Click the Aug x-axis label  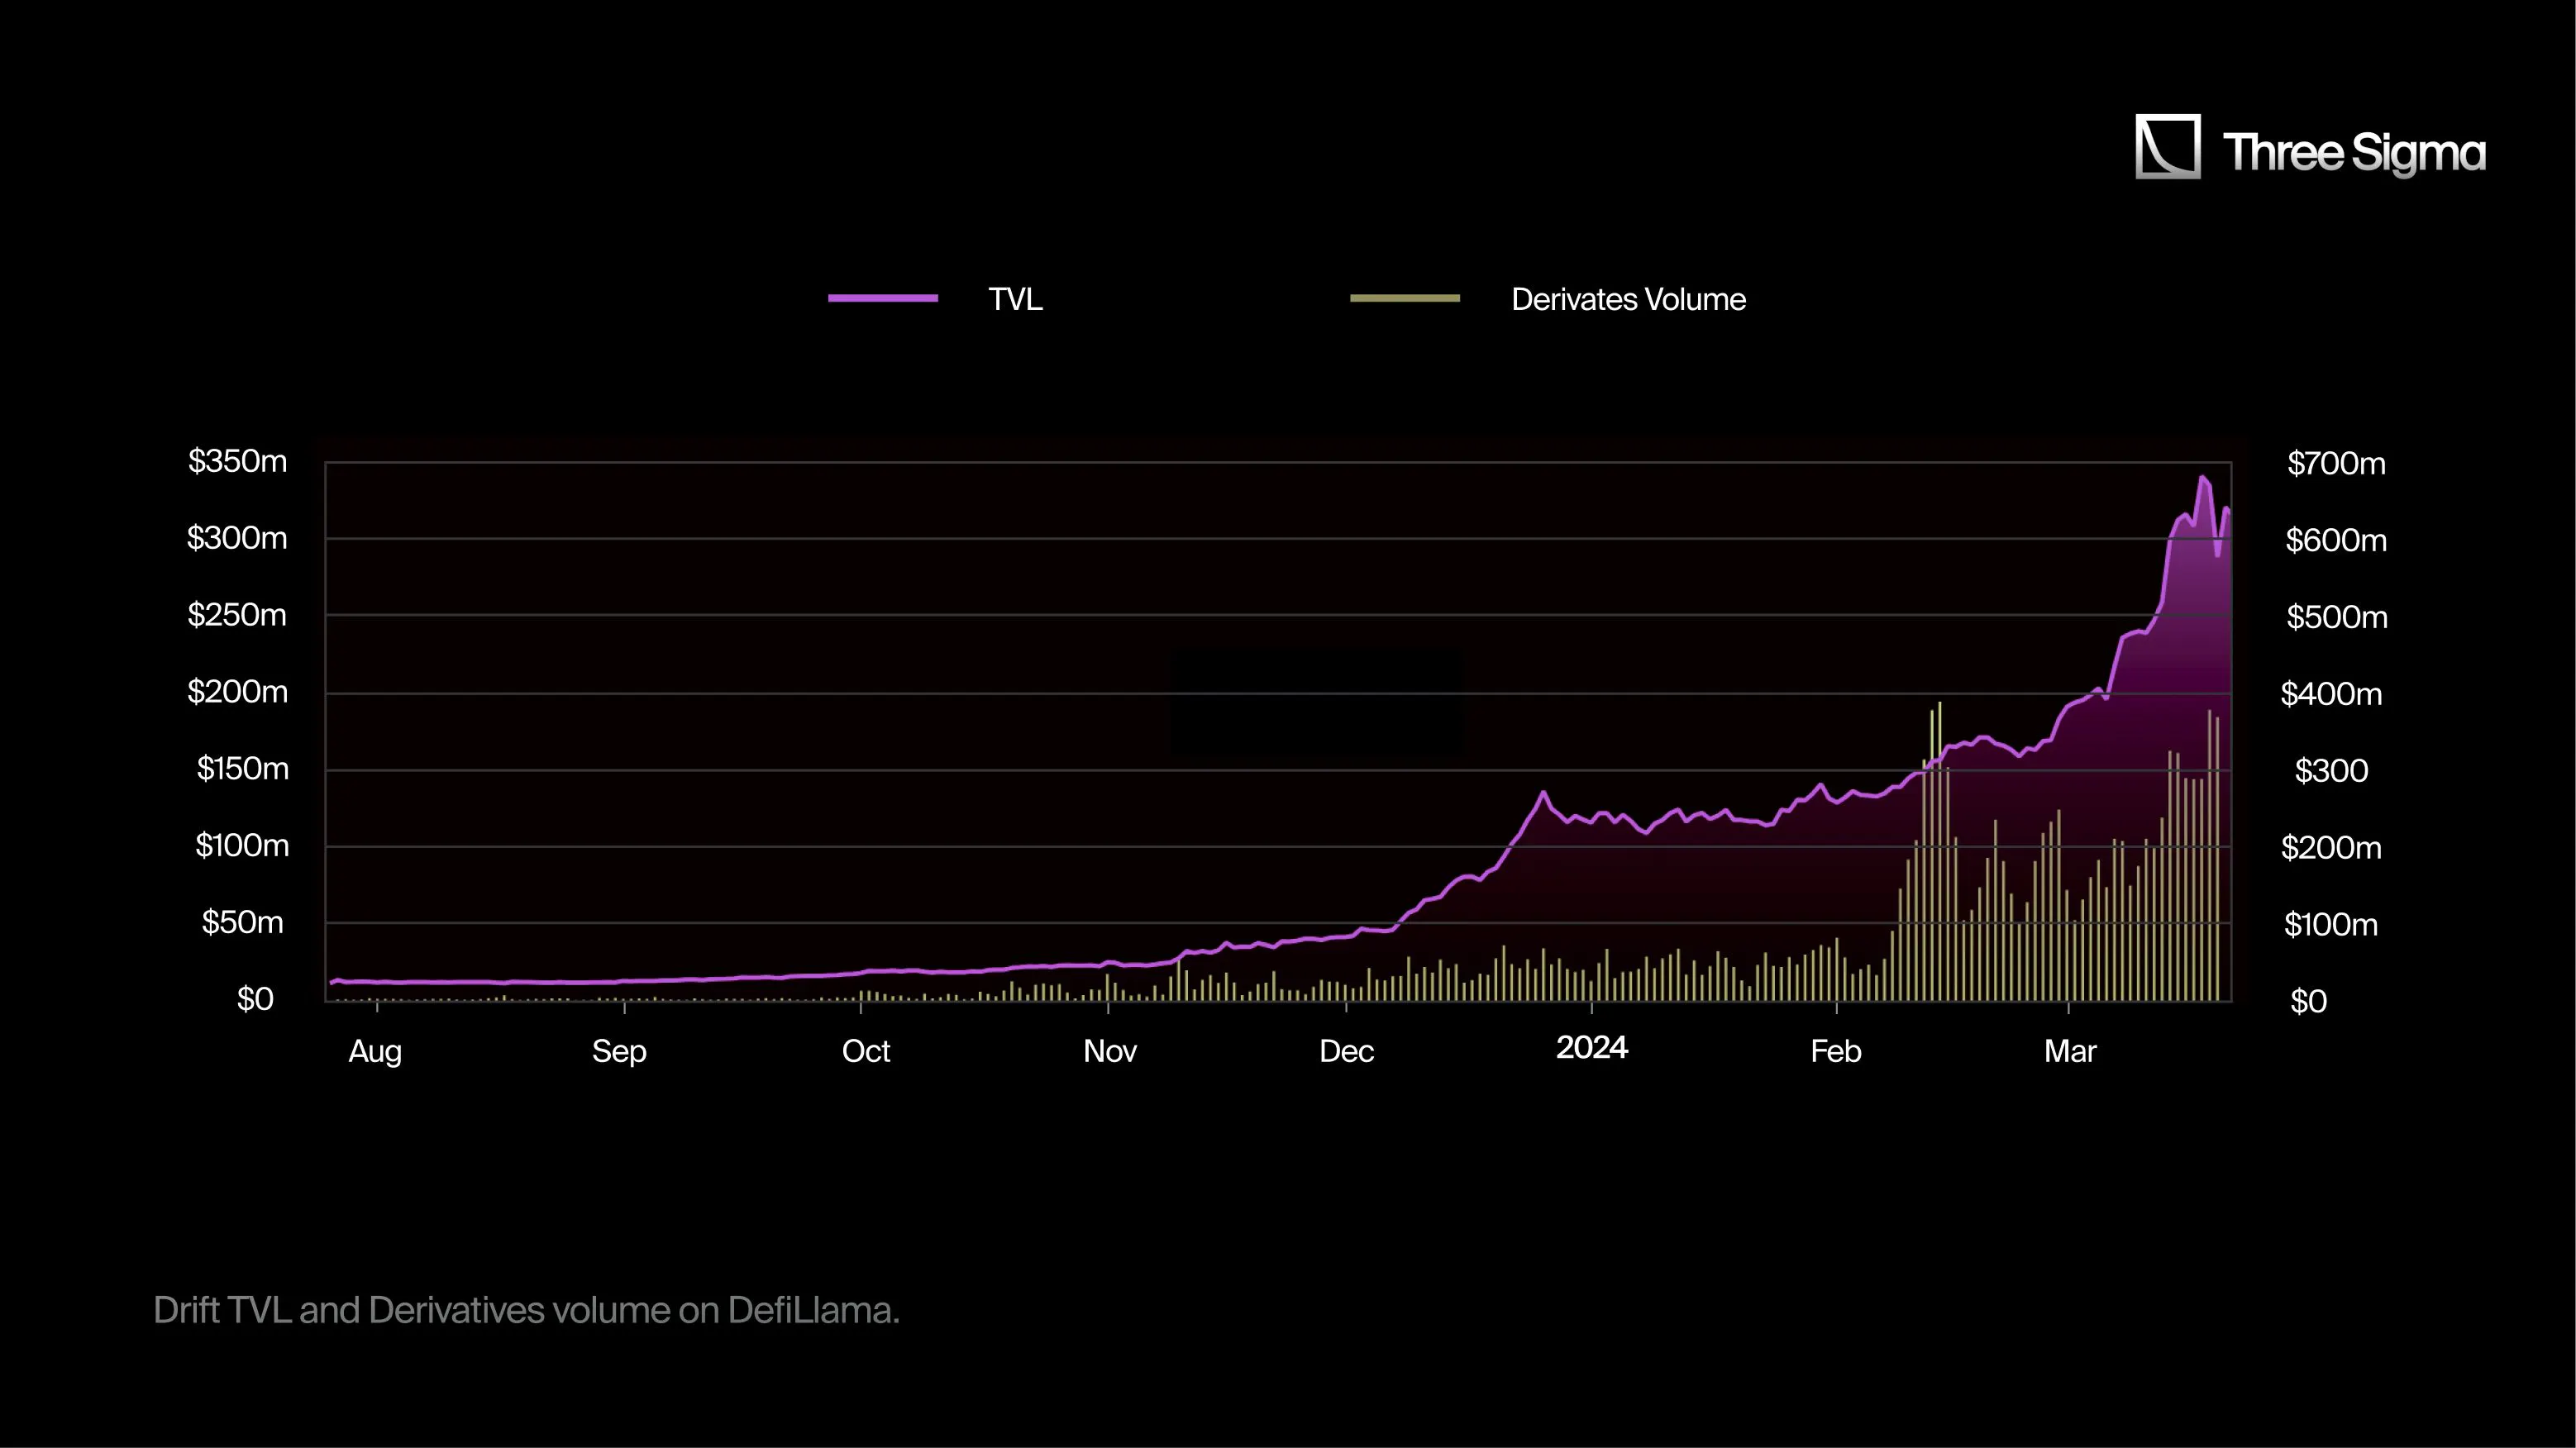click(375, 1051)
